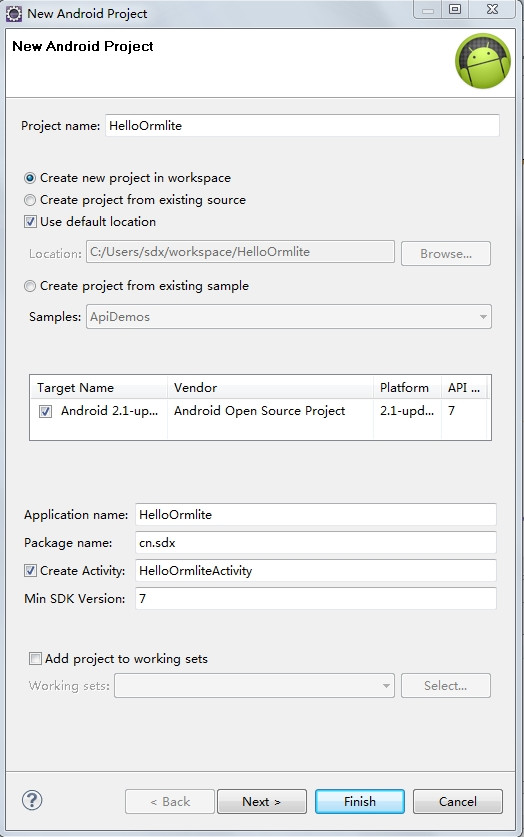Open the Samples ApiDemos dropdown
The width and height of the screenshot is (524, 837).
click(289, 317)
